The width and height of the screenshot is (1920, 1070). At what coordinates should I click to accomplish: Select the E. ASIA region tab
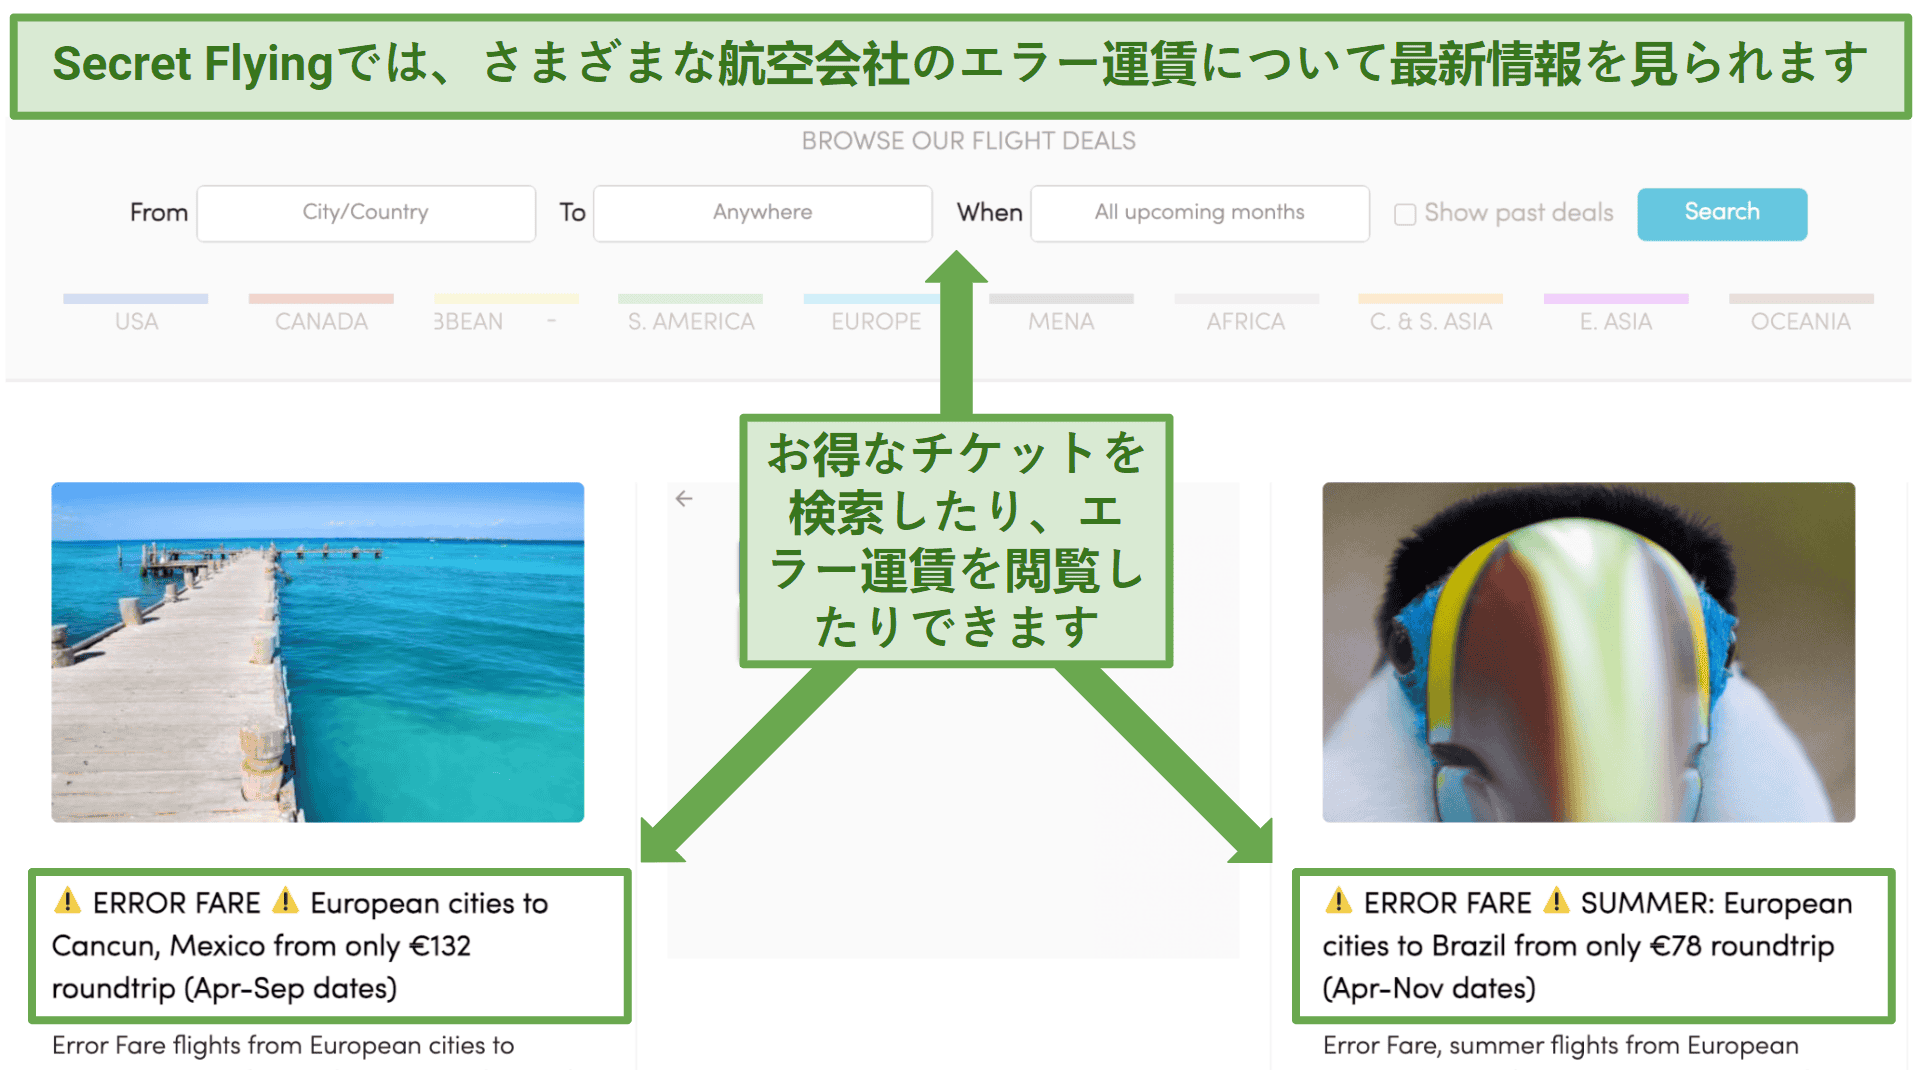(x=1616, y=314)
